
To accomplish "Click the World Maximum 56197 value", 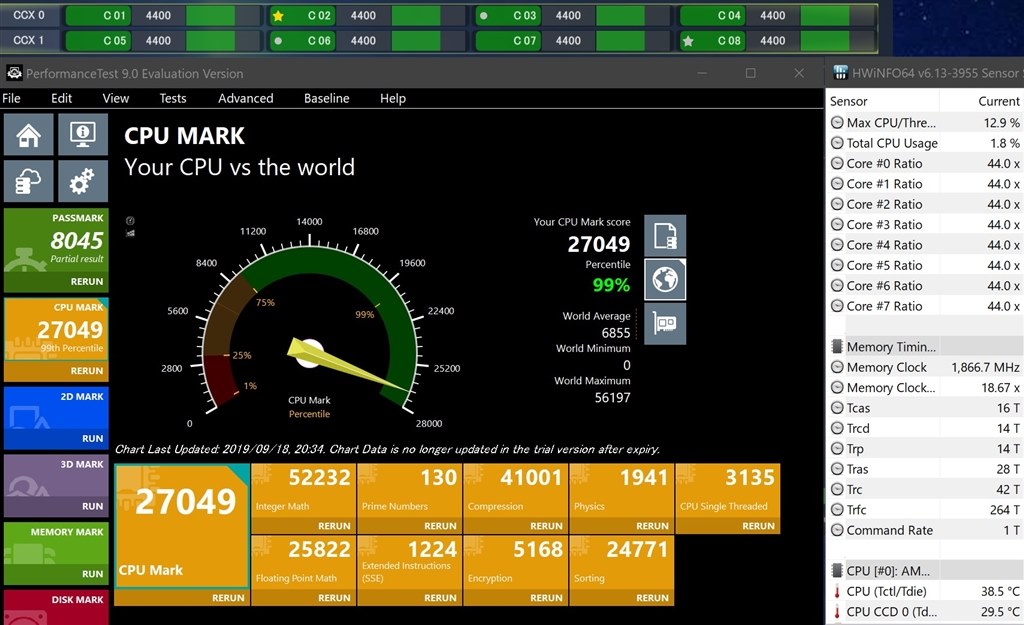I will click(612, 397).
